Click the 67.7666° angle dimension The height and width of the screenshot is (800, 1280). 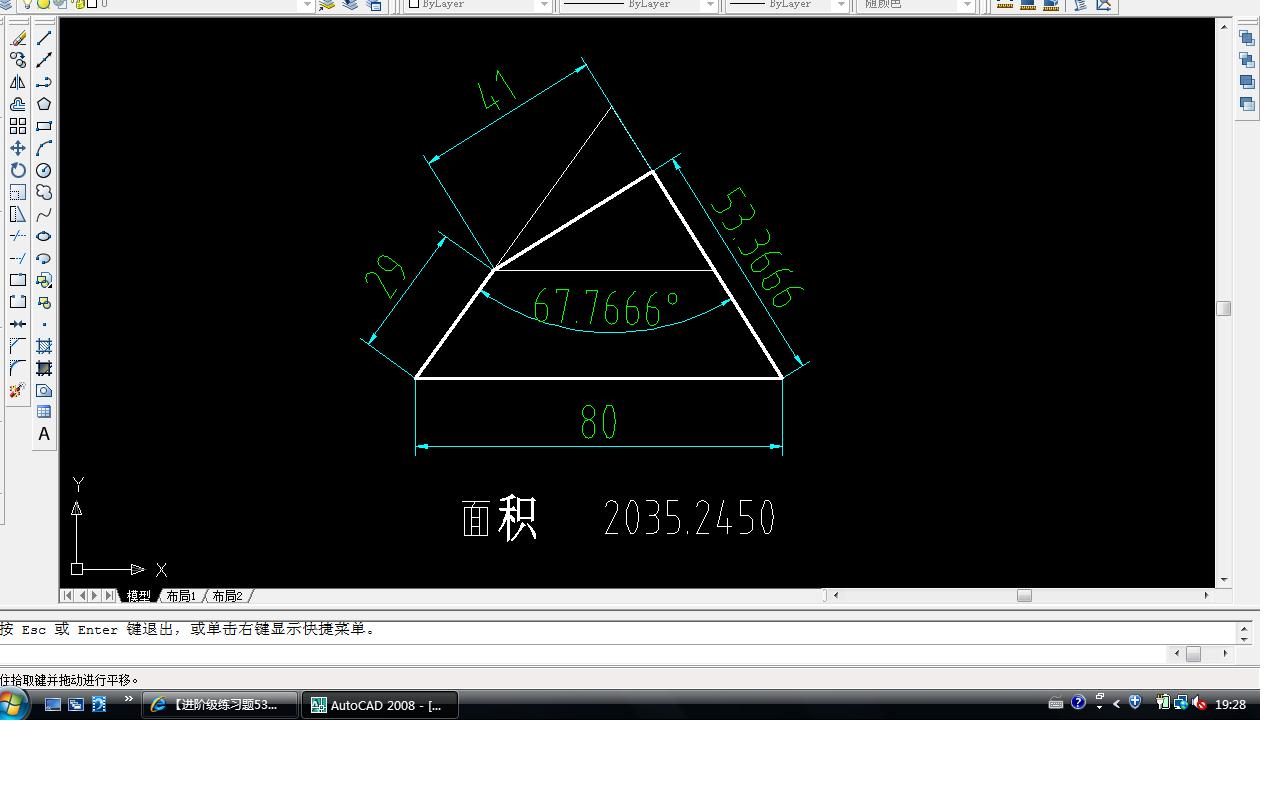point(607,308)
